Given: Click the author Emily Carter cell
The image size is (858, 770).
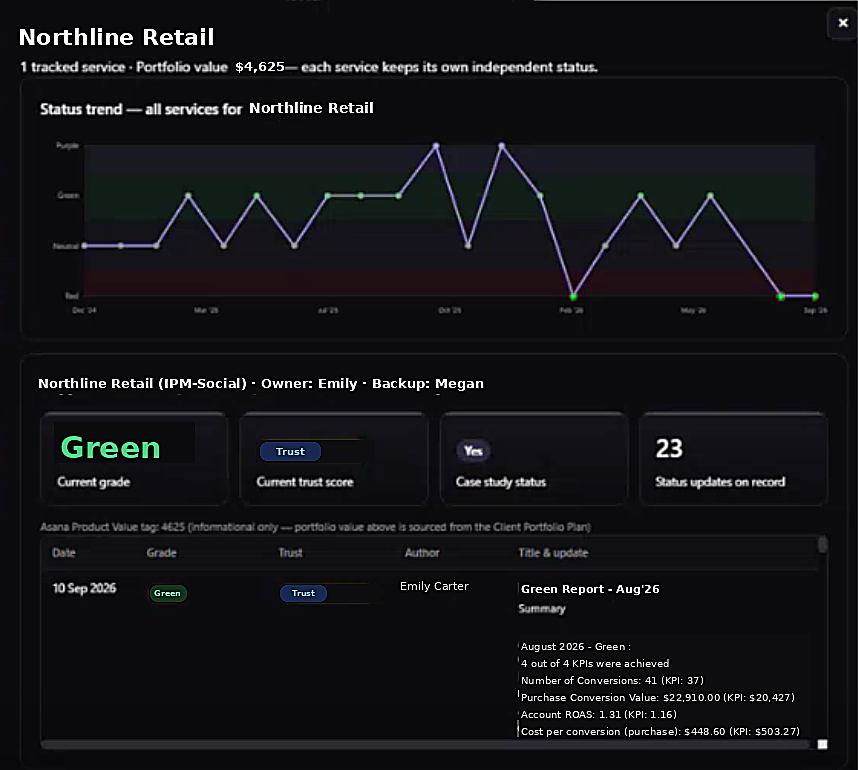Looking at the screenshot, I should (434, 586).
